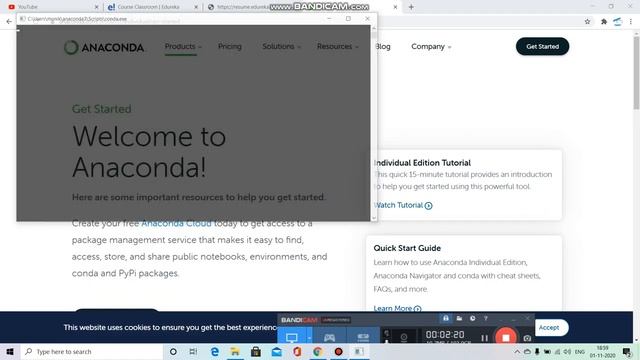640x360 pixels.
Task: Bookmark this page with the star icon
Action: point(587,22)
